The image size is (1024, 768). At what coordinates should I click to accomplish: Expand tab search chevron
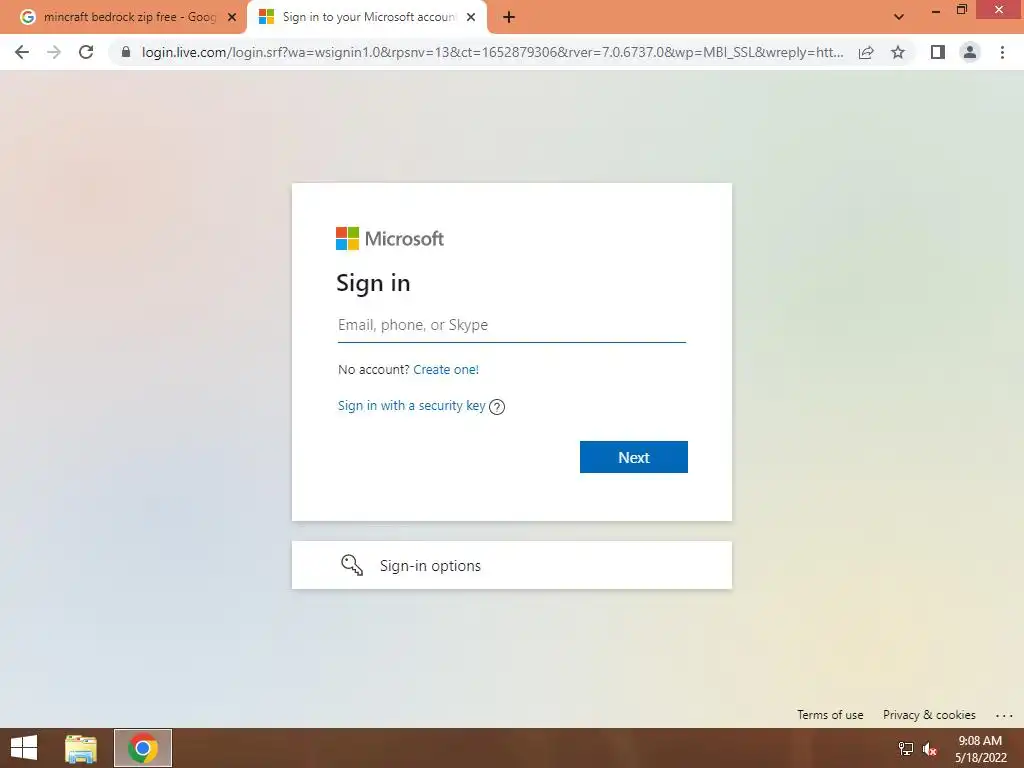(899, 17)
